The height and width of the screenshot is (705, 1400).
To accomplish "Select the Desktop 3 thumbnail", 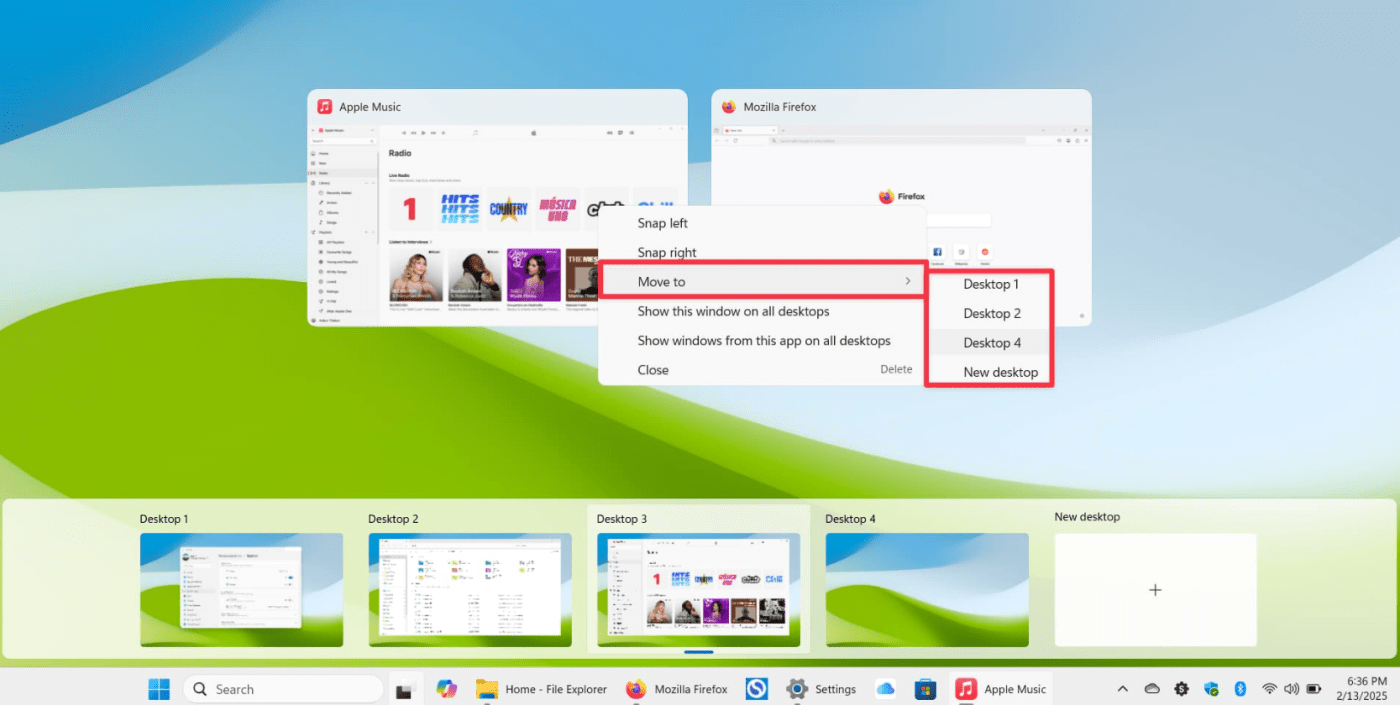I will pos(698,590).
